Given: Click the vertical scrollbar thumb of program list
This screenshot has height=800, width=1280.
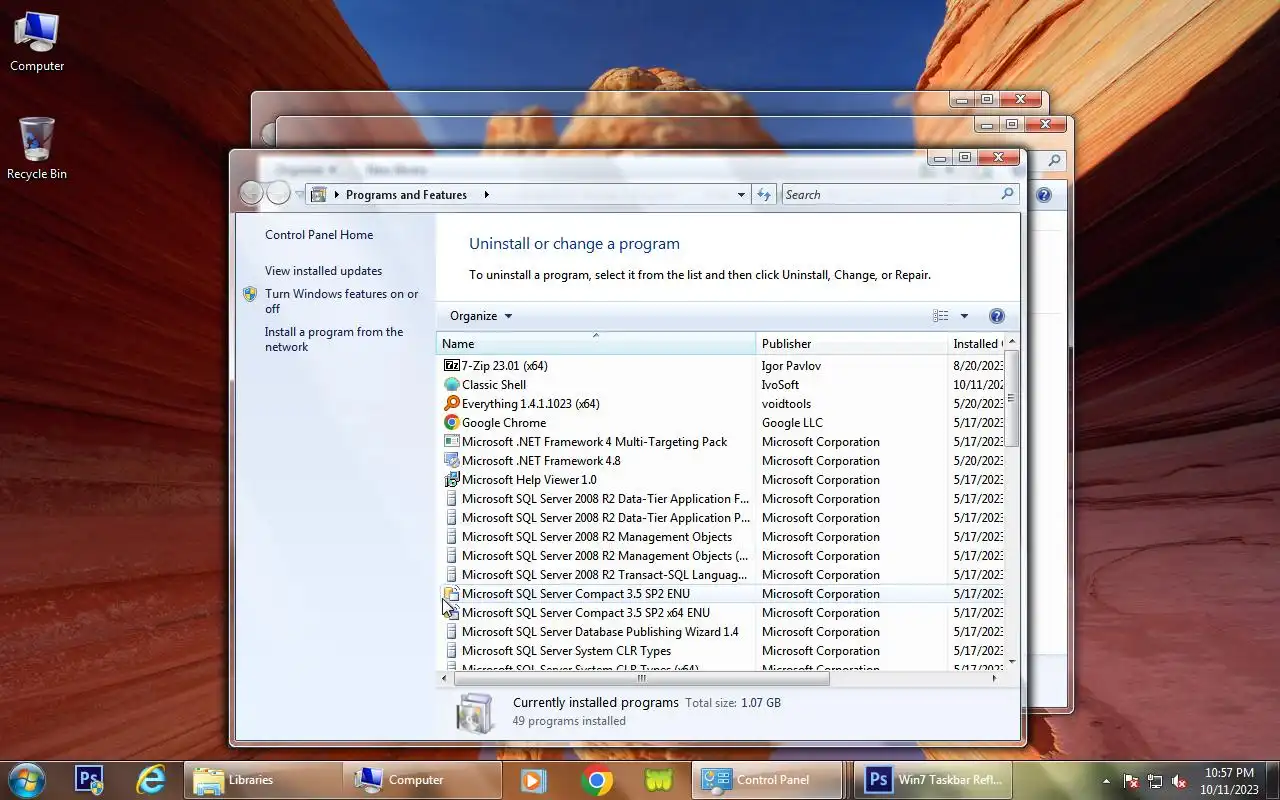Looking at the screenshot, I should click(x=1011, y=398).
